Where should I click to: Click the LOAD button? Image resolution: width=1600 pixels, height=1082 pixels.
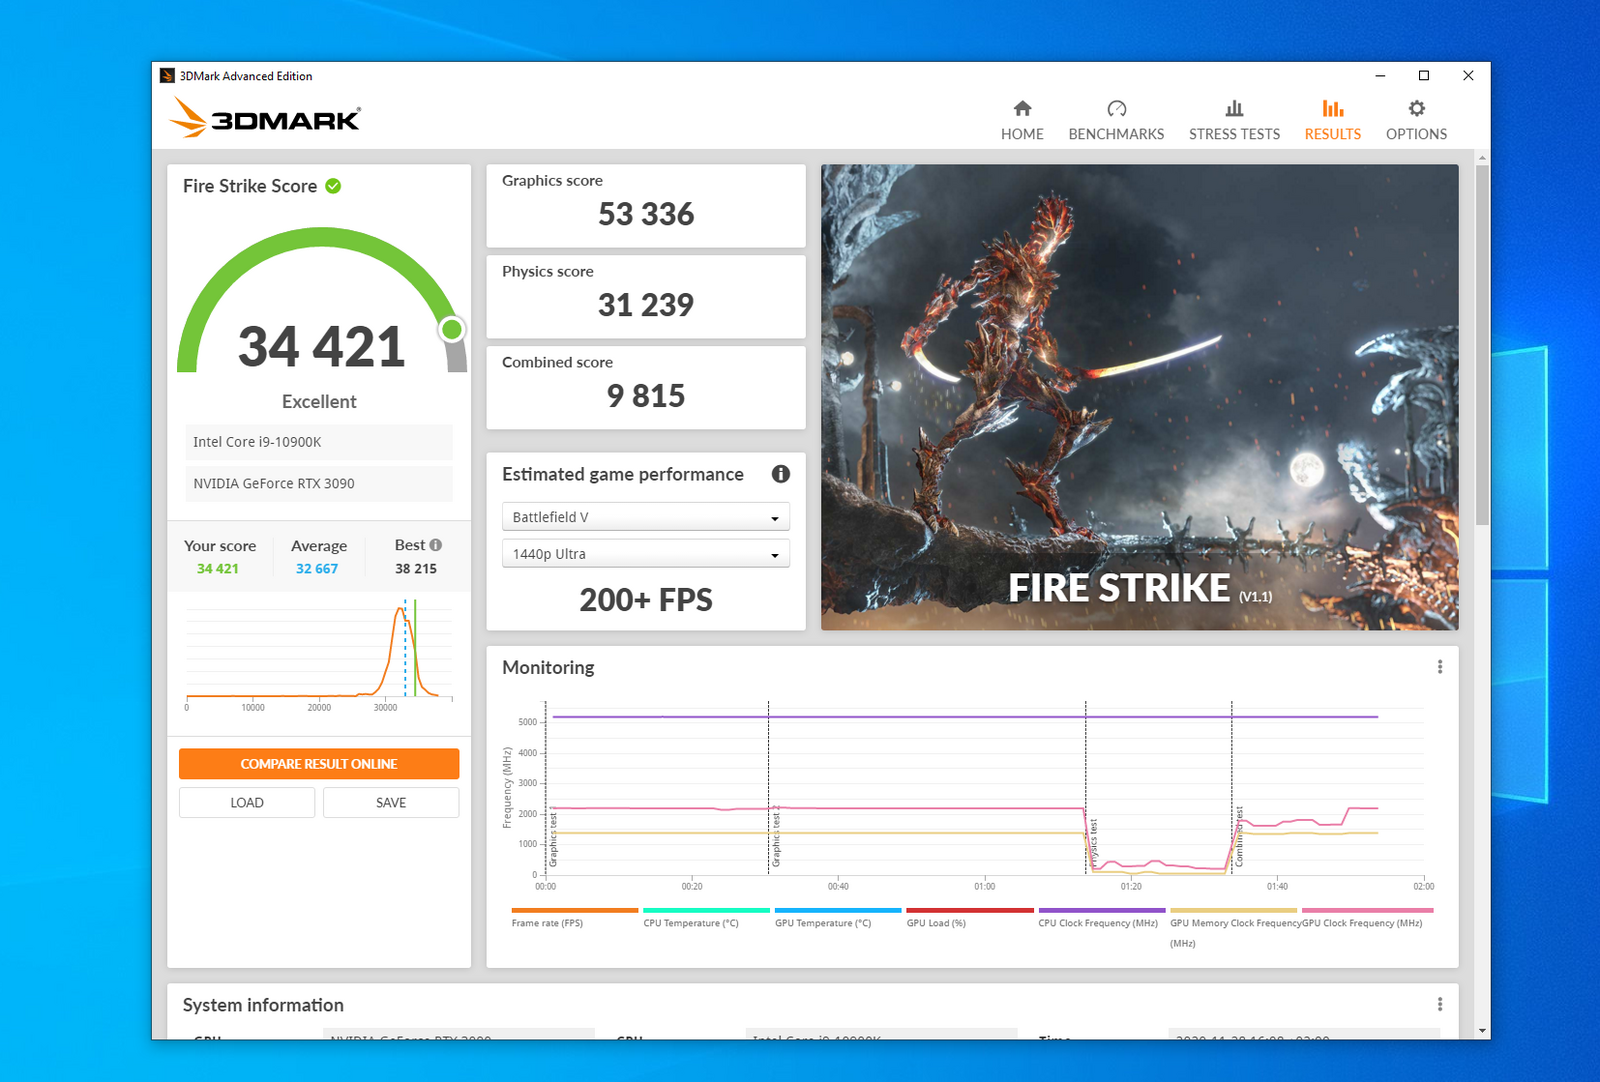247,803
